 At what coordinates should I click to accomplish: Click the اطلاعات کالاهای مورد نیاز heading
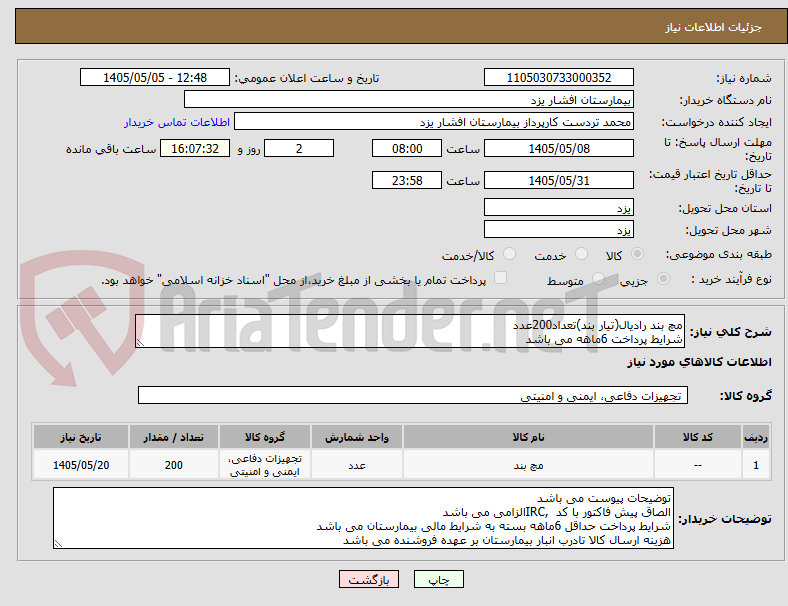[x=699, y=362]
